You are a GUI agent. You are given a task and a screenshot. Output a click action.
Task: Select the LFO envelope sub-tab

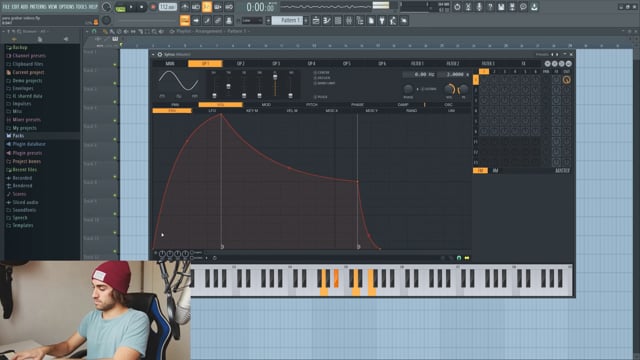point(212,111)
